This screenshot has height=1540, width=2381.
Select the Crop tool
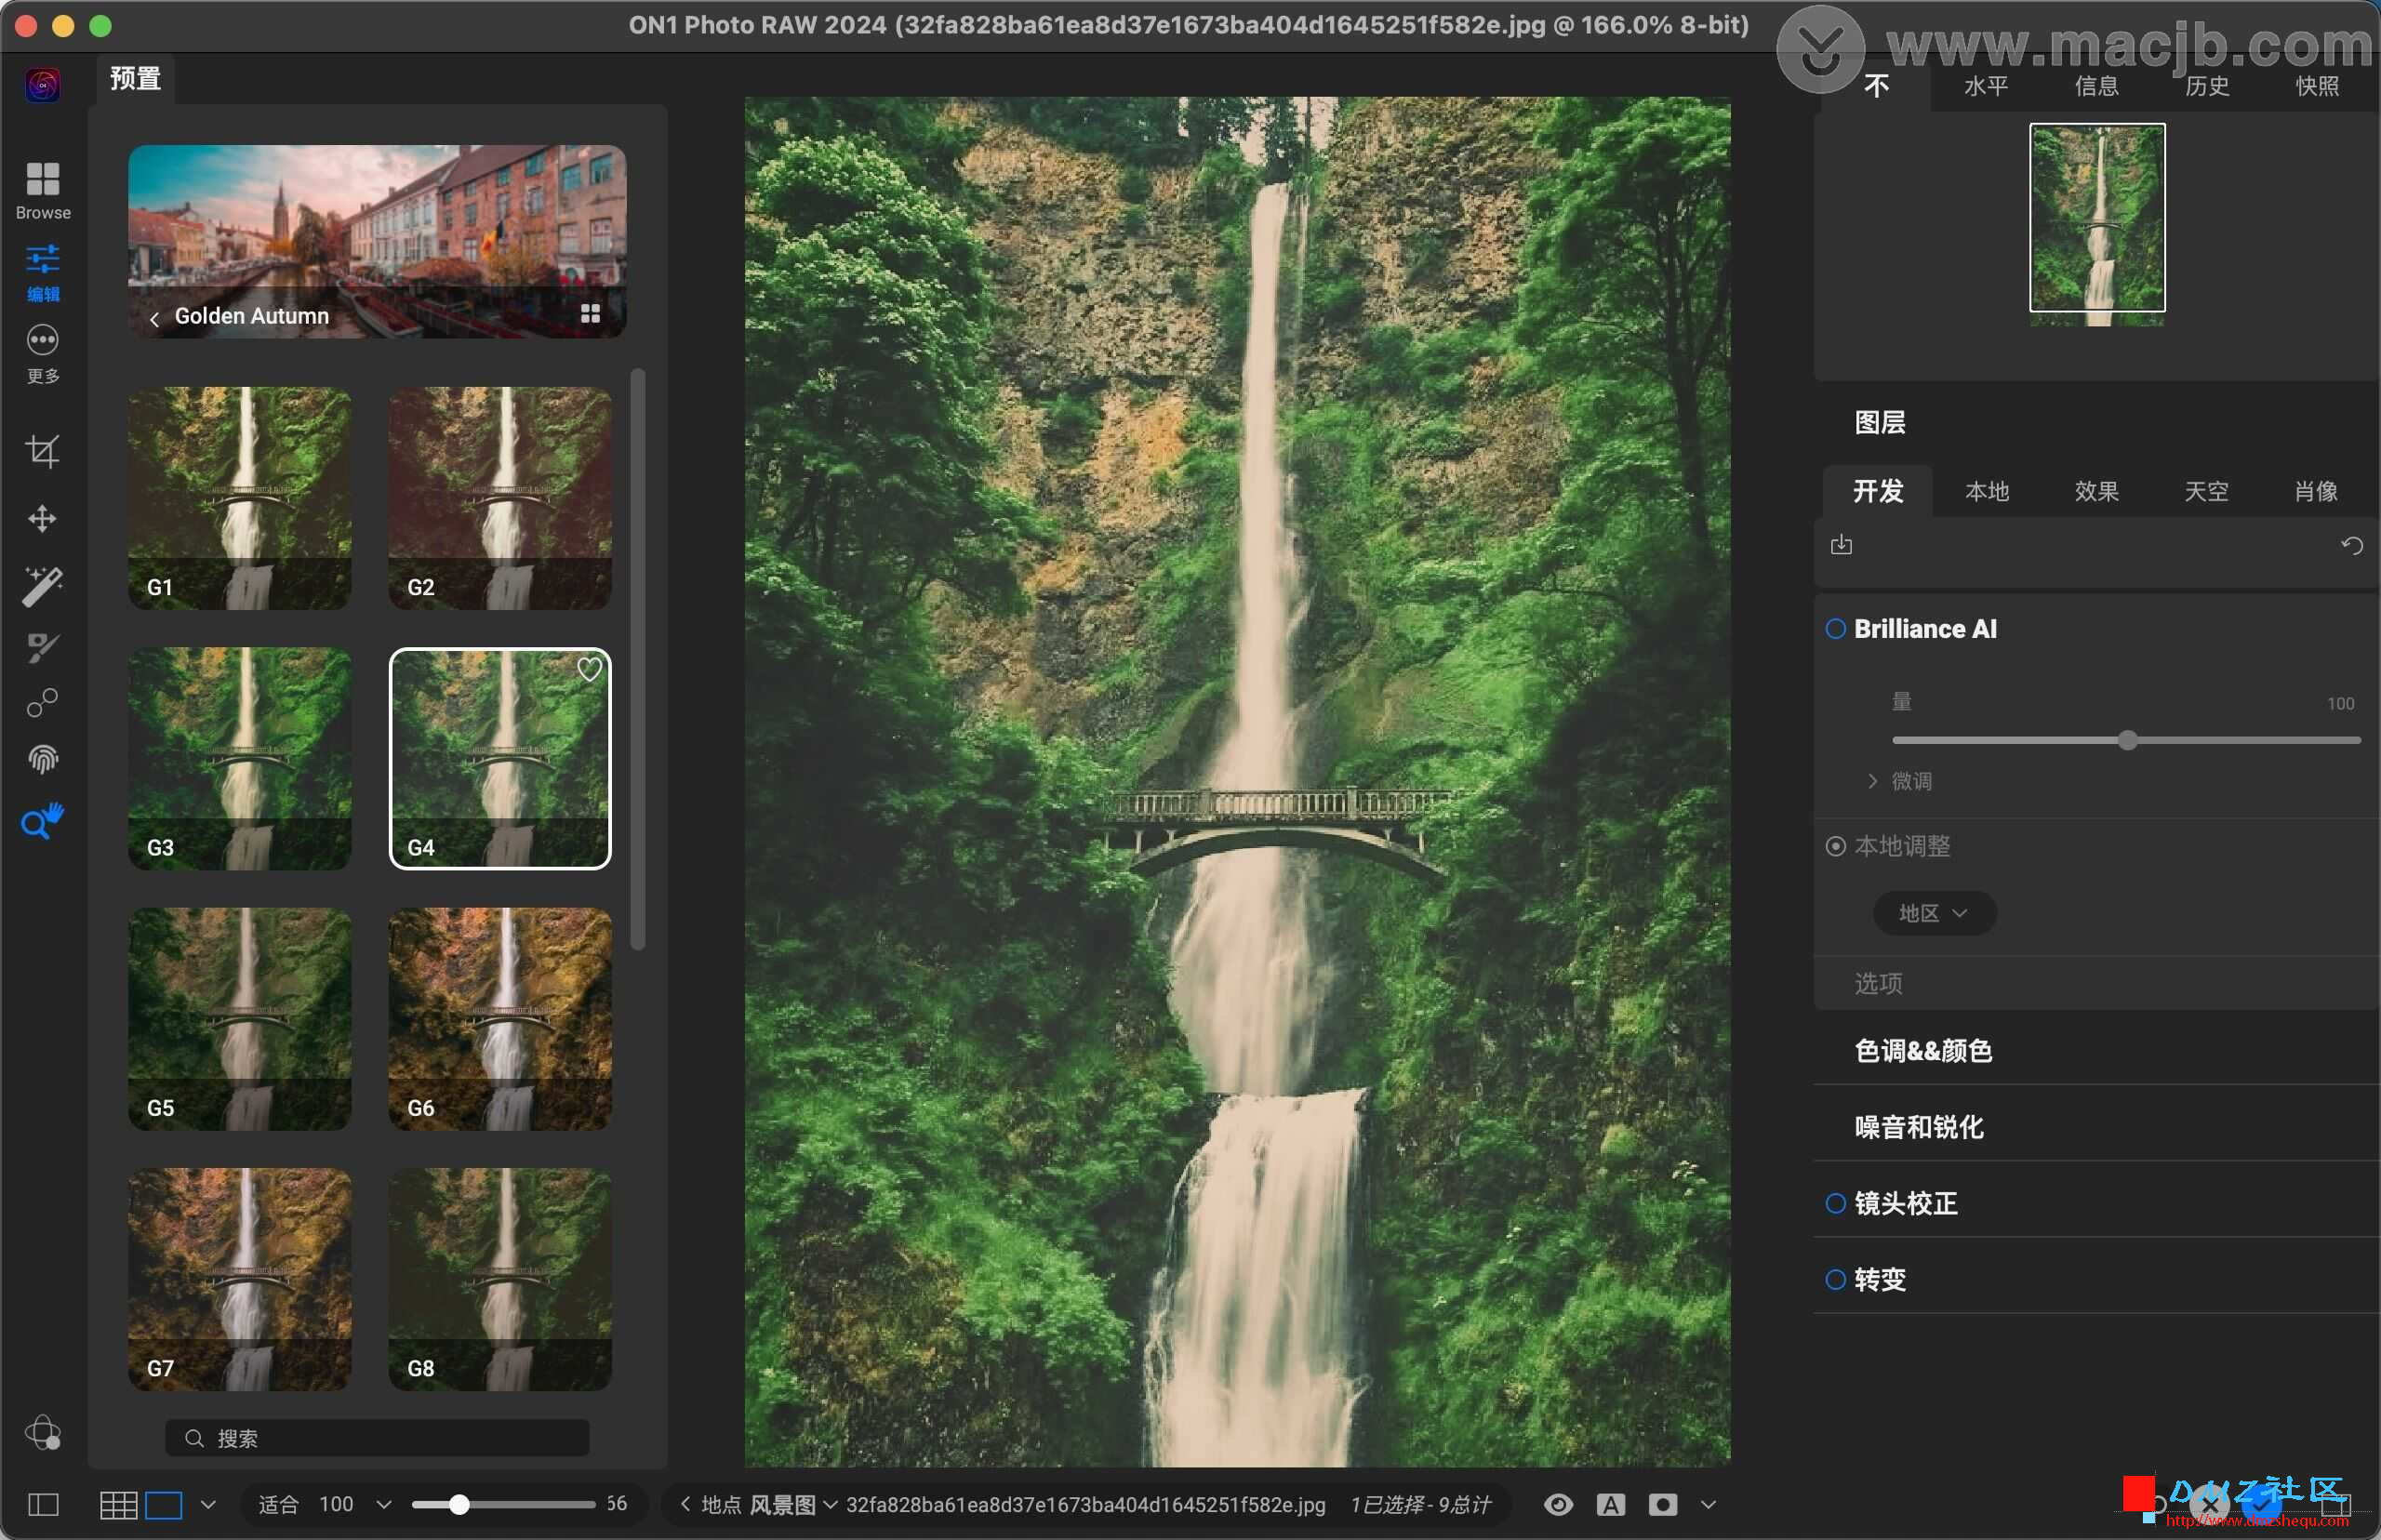click(x=42, y=451)
